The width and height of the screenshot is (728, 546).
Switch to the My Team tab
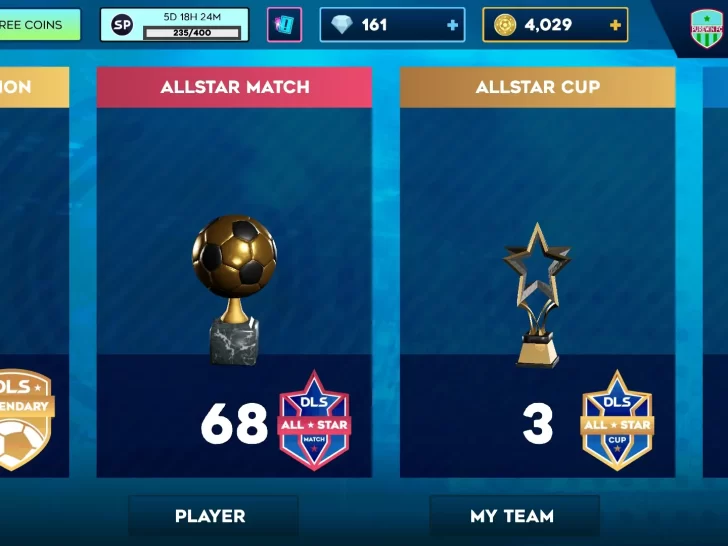(514, 516)
